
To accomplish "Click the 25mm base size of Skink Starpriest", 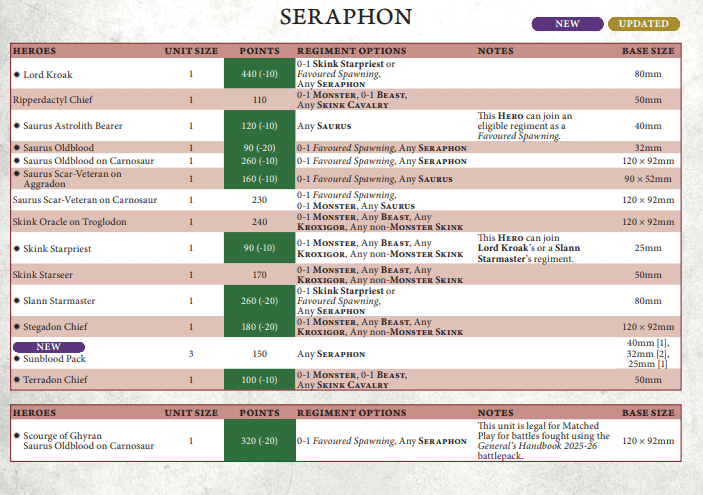I will (x=648, y=248).
